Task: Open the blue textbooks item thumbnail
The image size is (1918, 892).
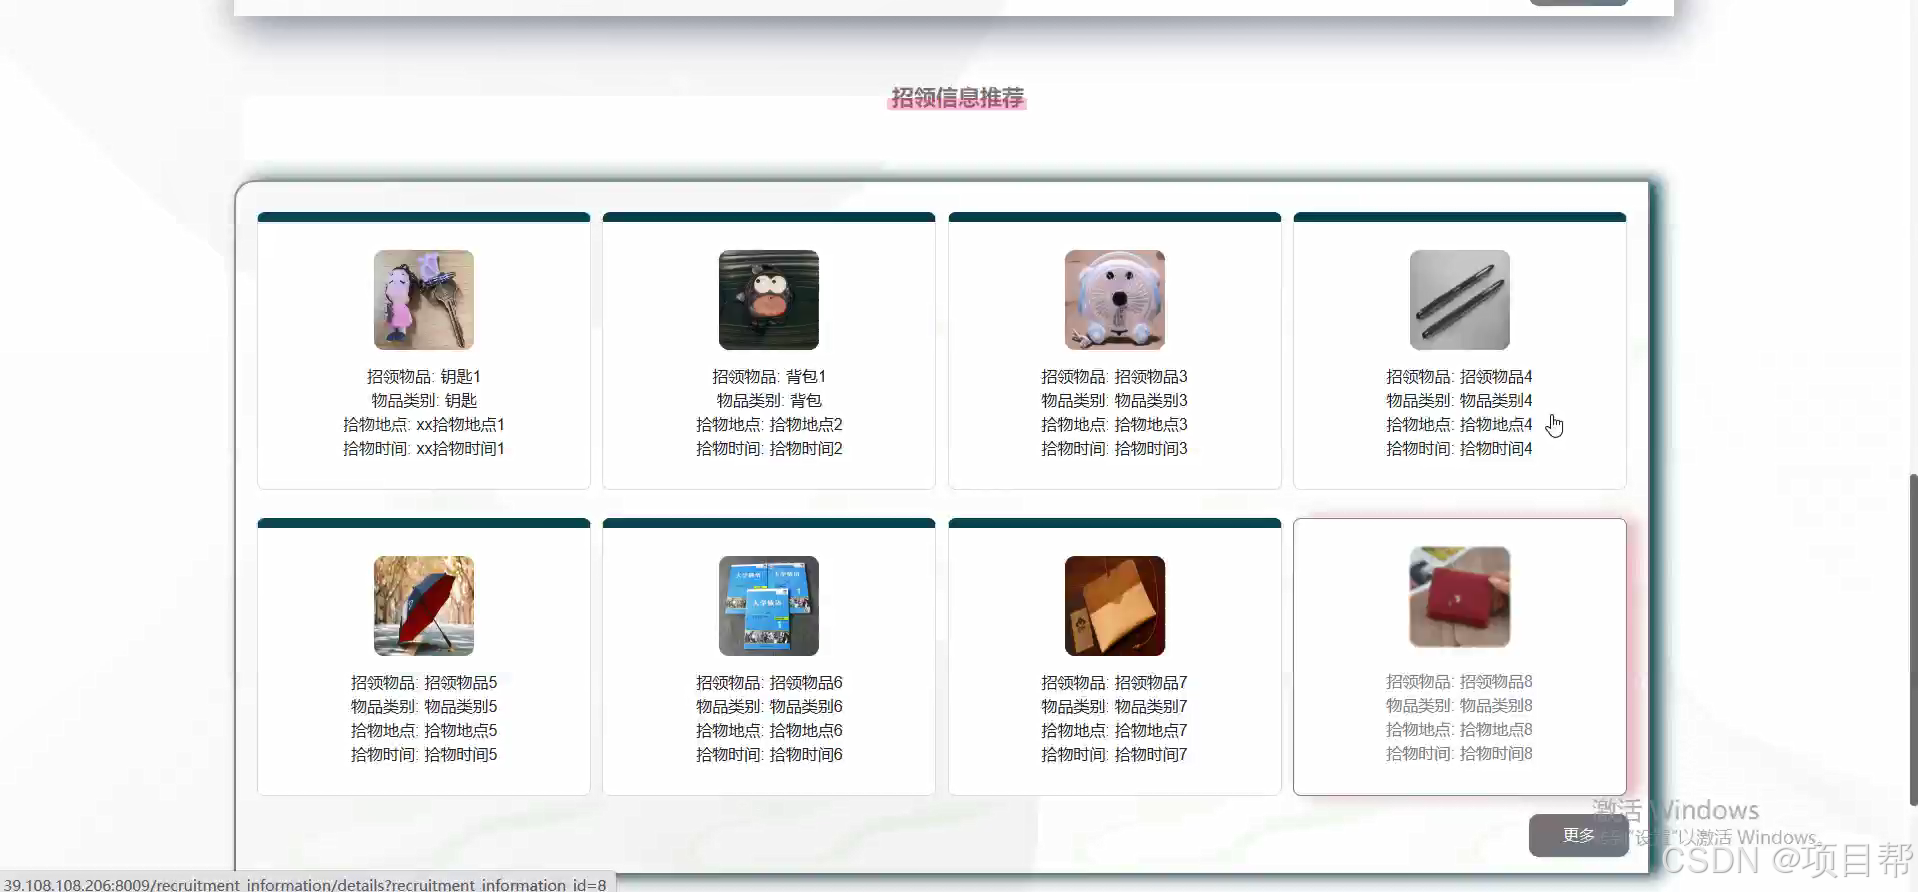Action: (769, 606)
